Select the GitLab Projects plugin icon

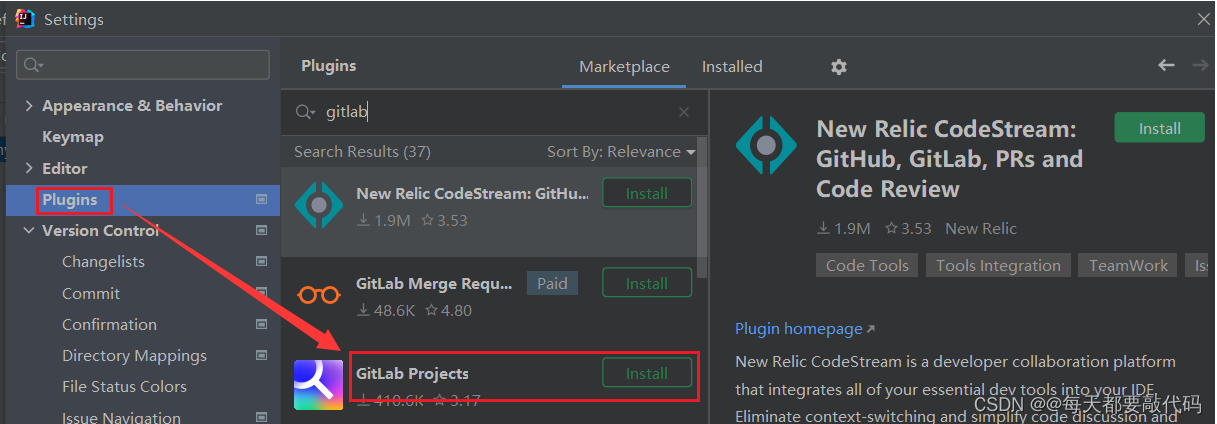point(319,385)
